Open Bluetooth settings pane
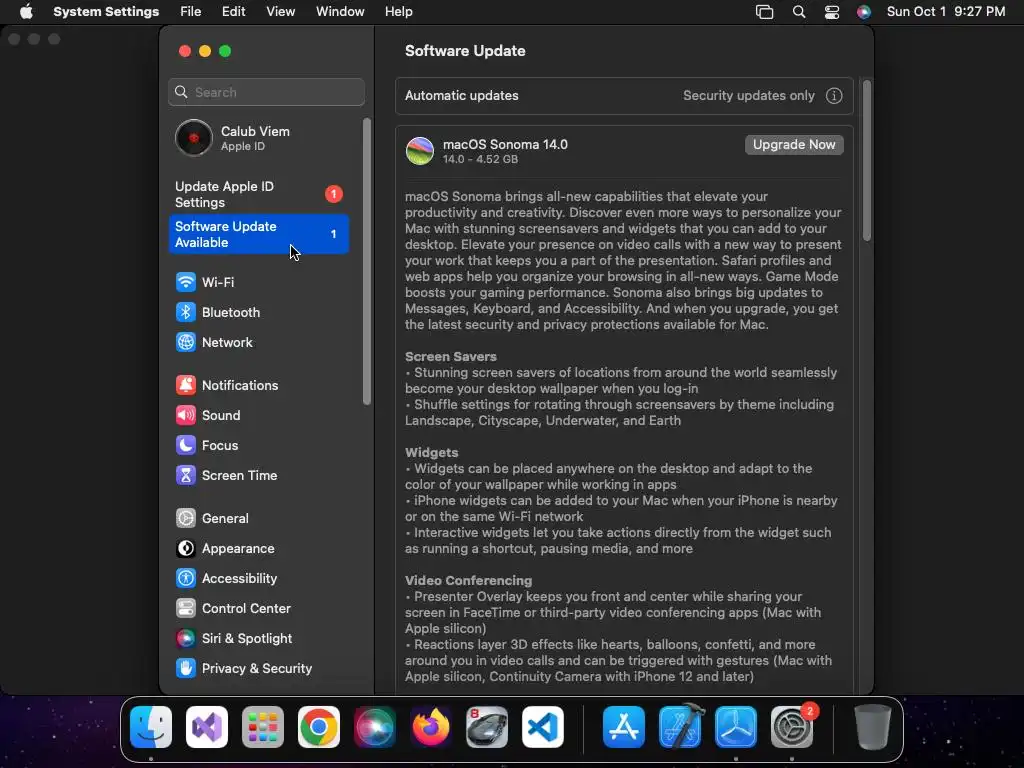This screenshot has height=768, width=1024. point(259,312)
